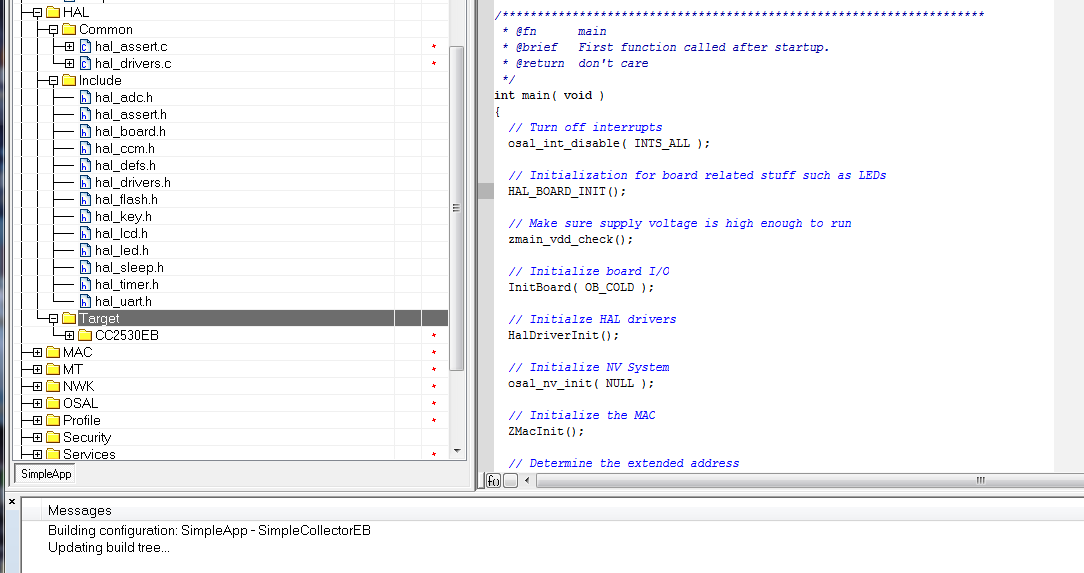
Task: Click the hal_board.h header file icon
Action: pos(85,131)
